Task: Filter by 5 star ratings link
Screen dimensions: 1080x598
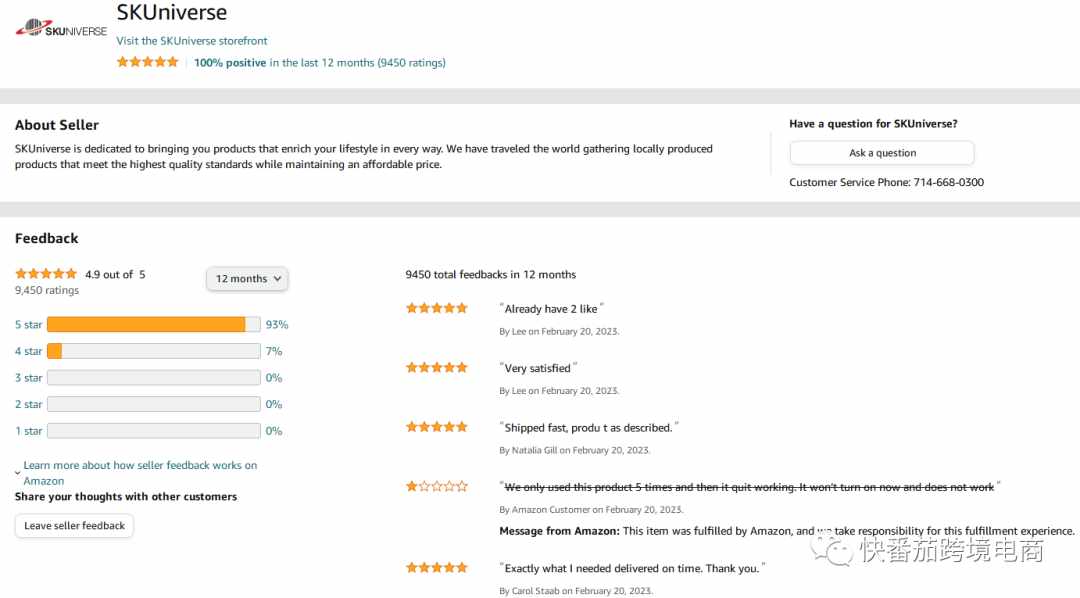Action: pyautogui.click(x=28, y=324)
